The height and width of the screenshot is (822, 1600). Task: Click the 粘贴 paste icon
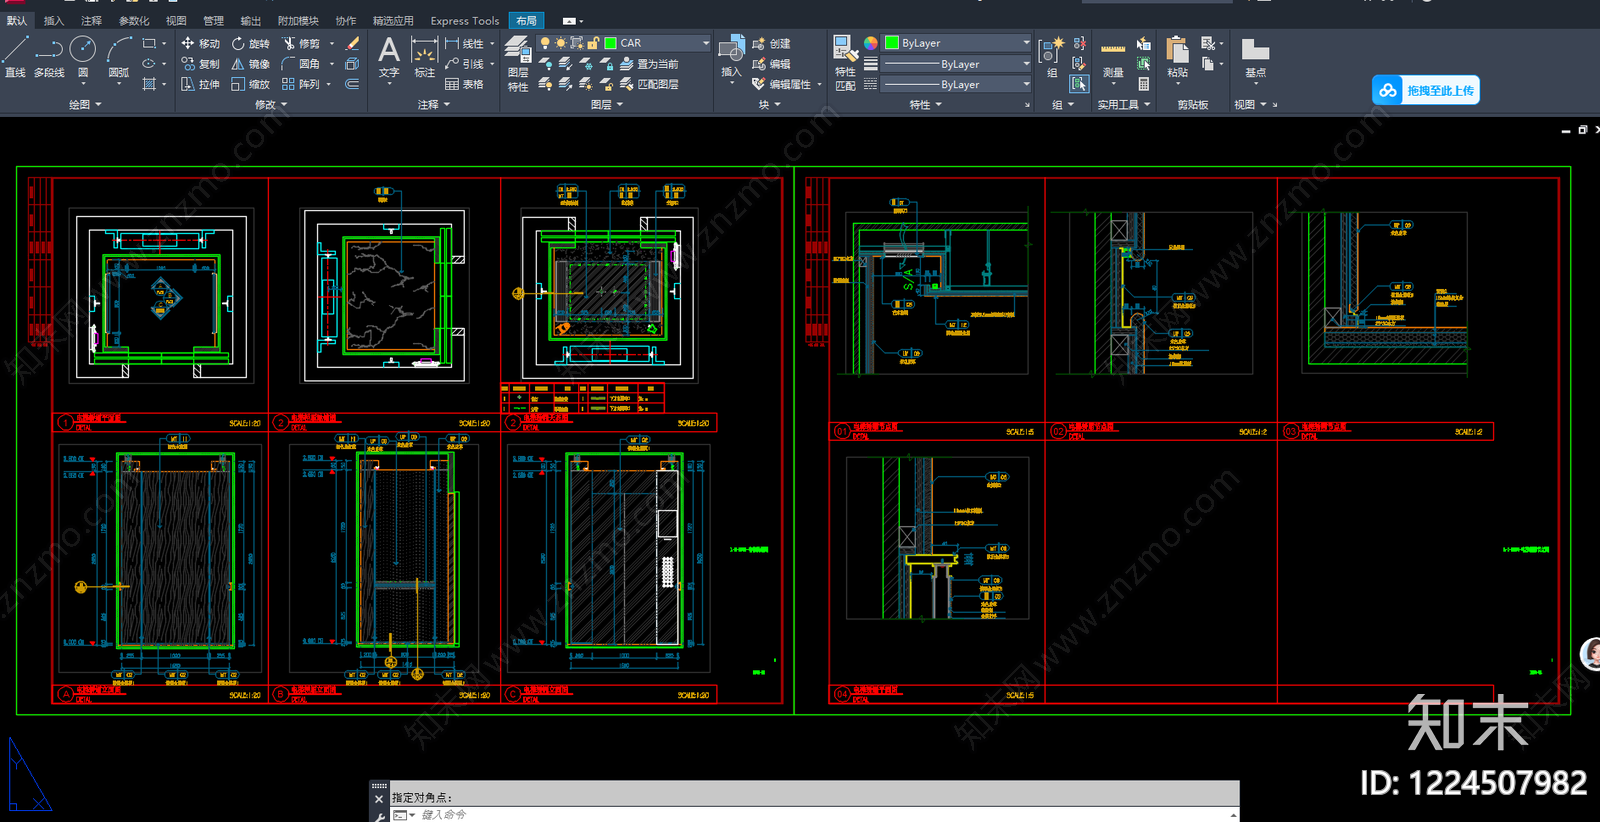point(1178,56)
